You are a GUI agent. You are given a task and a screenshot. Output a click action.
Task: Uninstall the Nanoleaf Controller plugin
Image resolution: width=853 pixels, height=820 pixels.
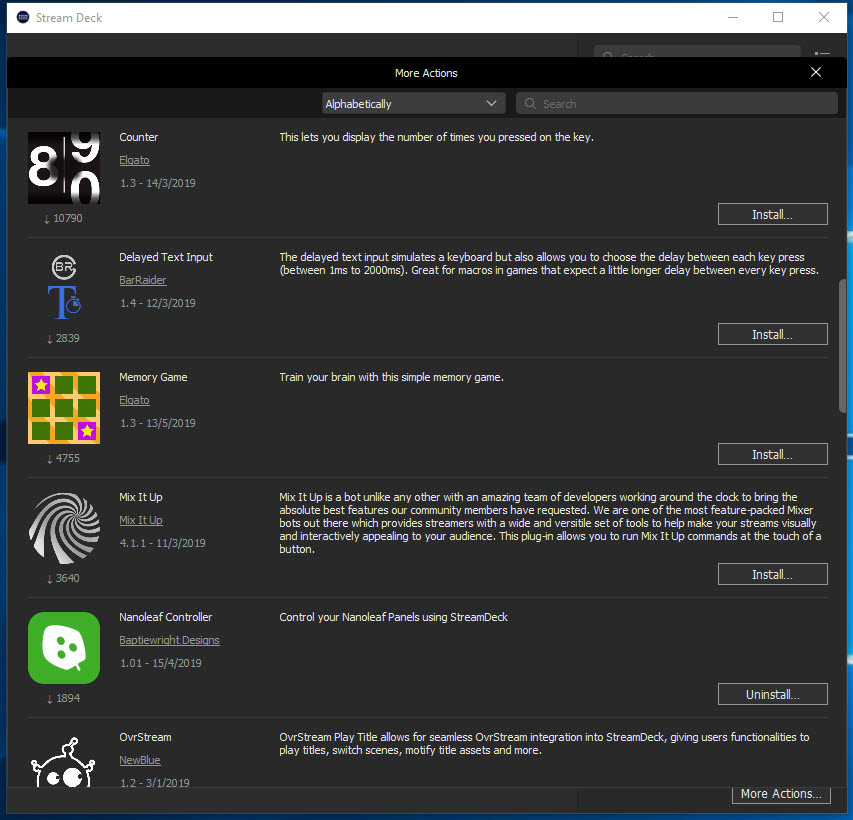772,694
